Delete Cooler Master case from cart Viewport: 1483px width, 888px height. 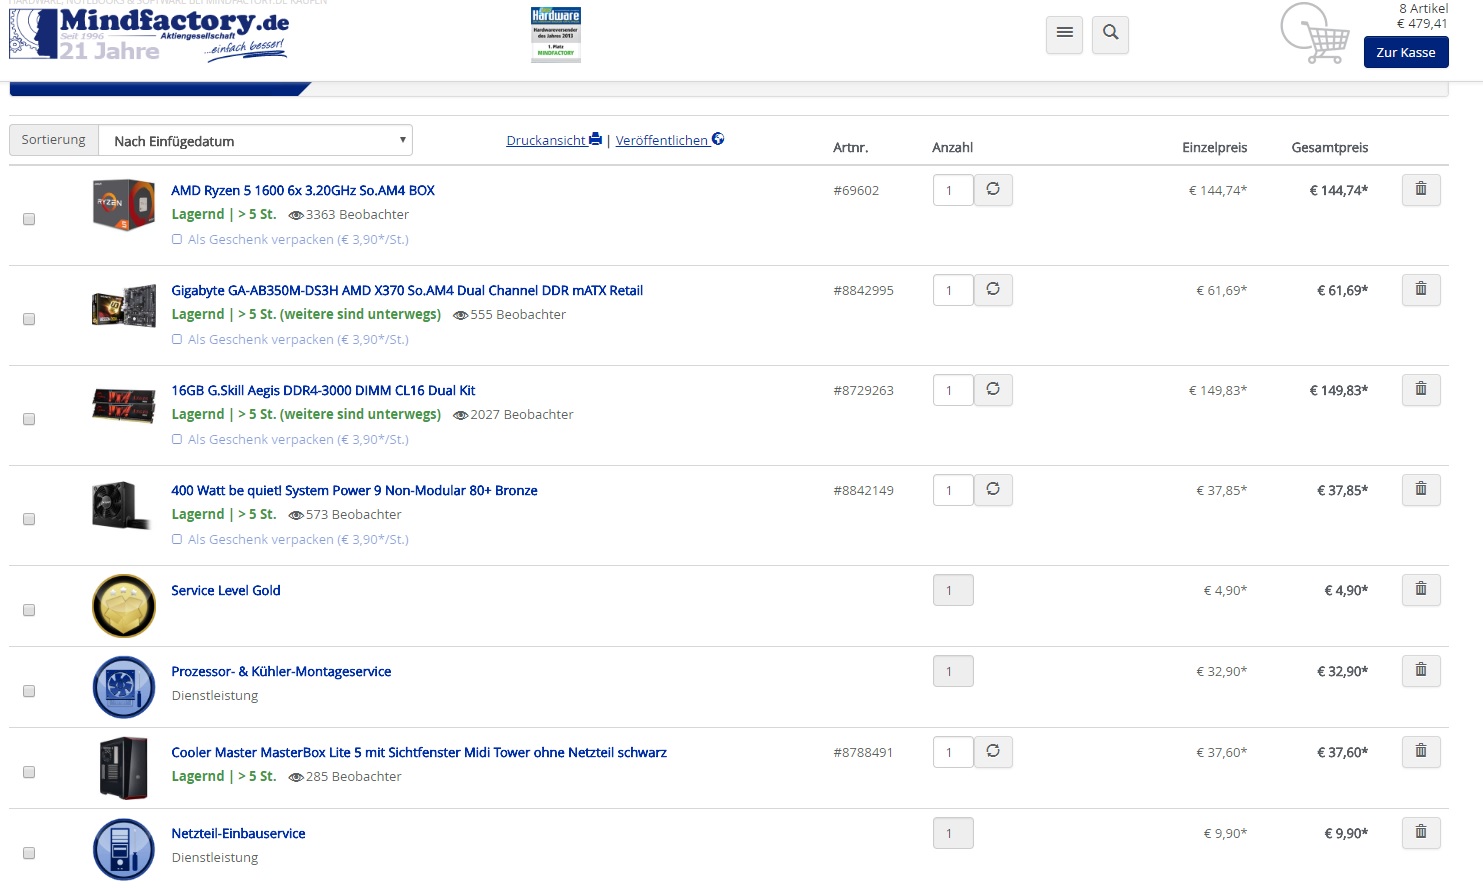[x=1421, y=751]
